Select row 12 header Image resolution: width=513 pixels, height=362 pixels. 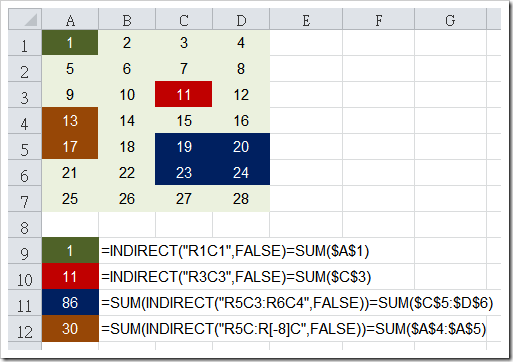pos(25,329)
